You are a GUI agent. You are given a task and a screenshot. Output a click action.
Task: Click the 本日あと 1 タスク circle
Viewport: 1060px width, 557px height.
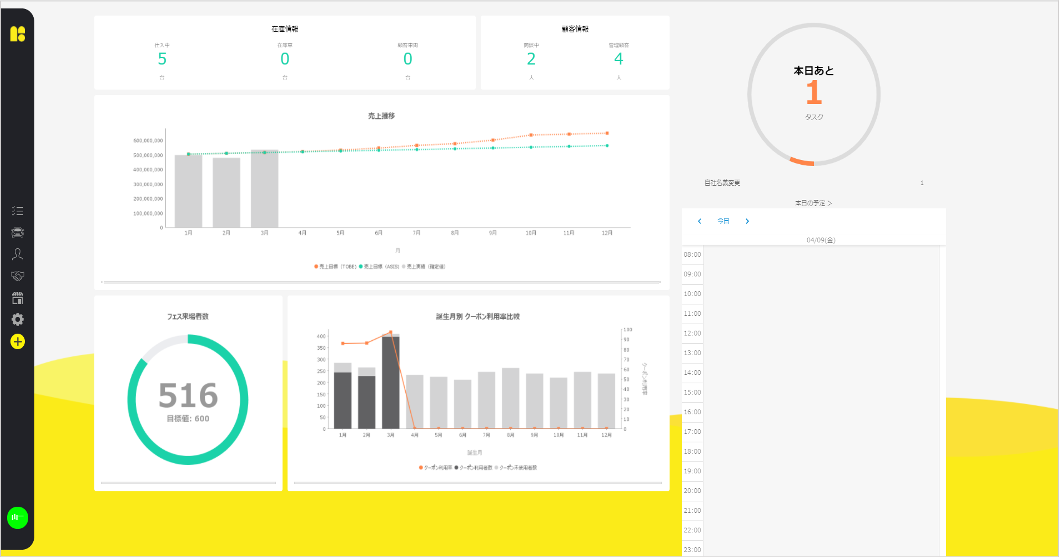click(813, 94)
